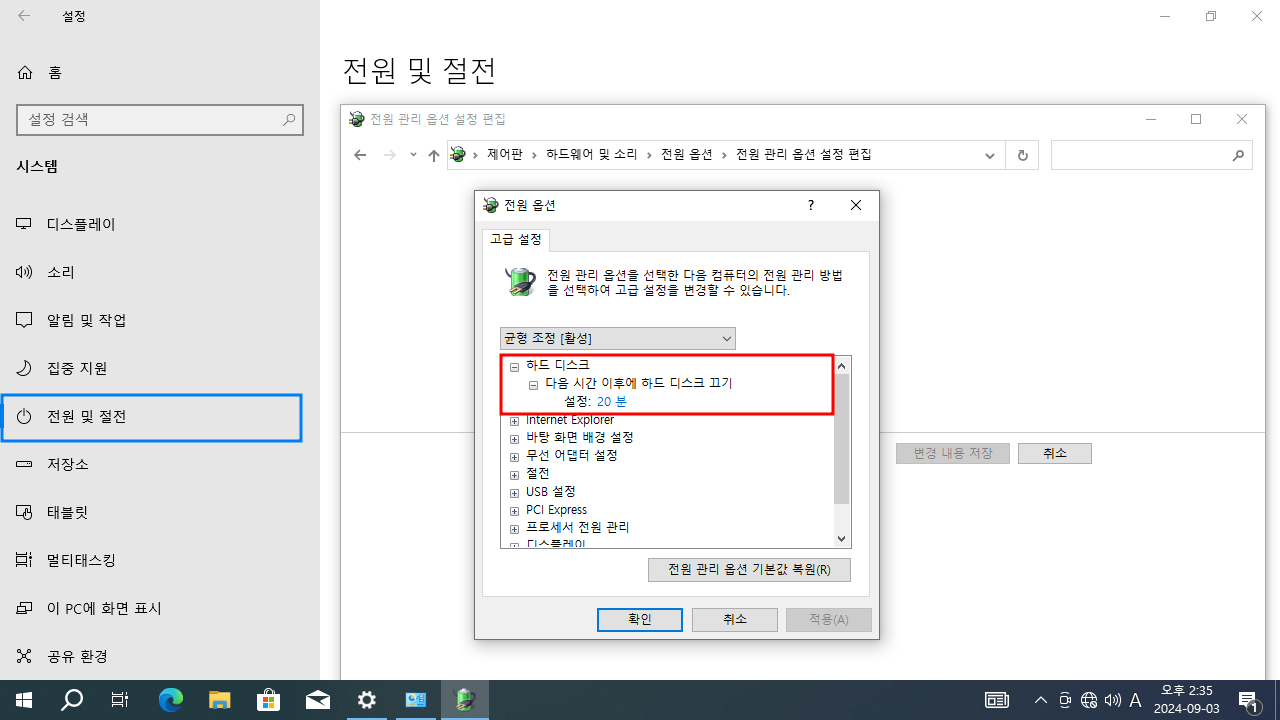This screenshot has height=720, width=1280.
Task: Open Projecting to this PC settings
Action: click(160, 608)
